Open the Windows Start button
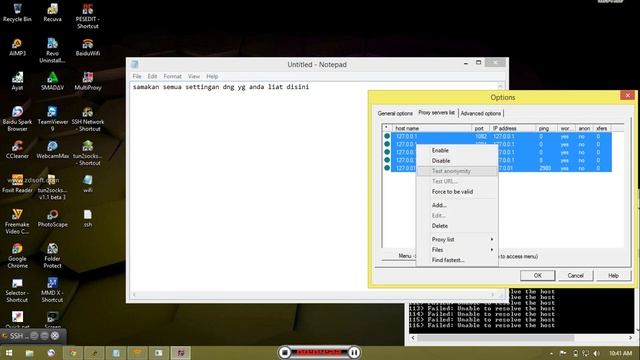This screenshot has height=360, width=640. [x=9, y=353]
